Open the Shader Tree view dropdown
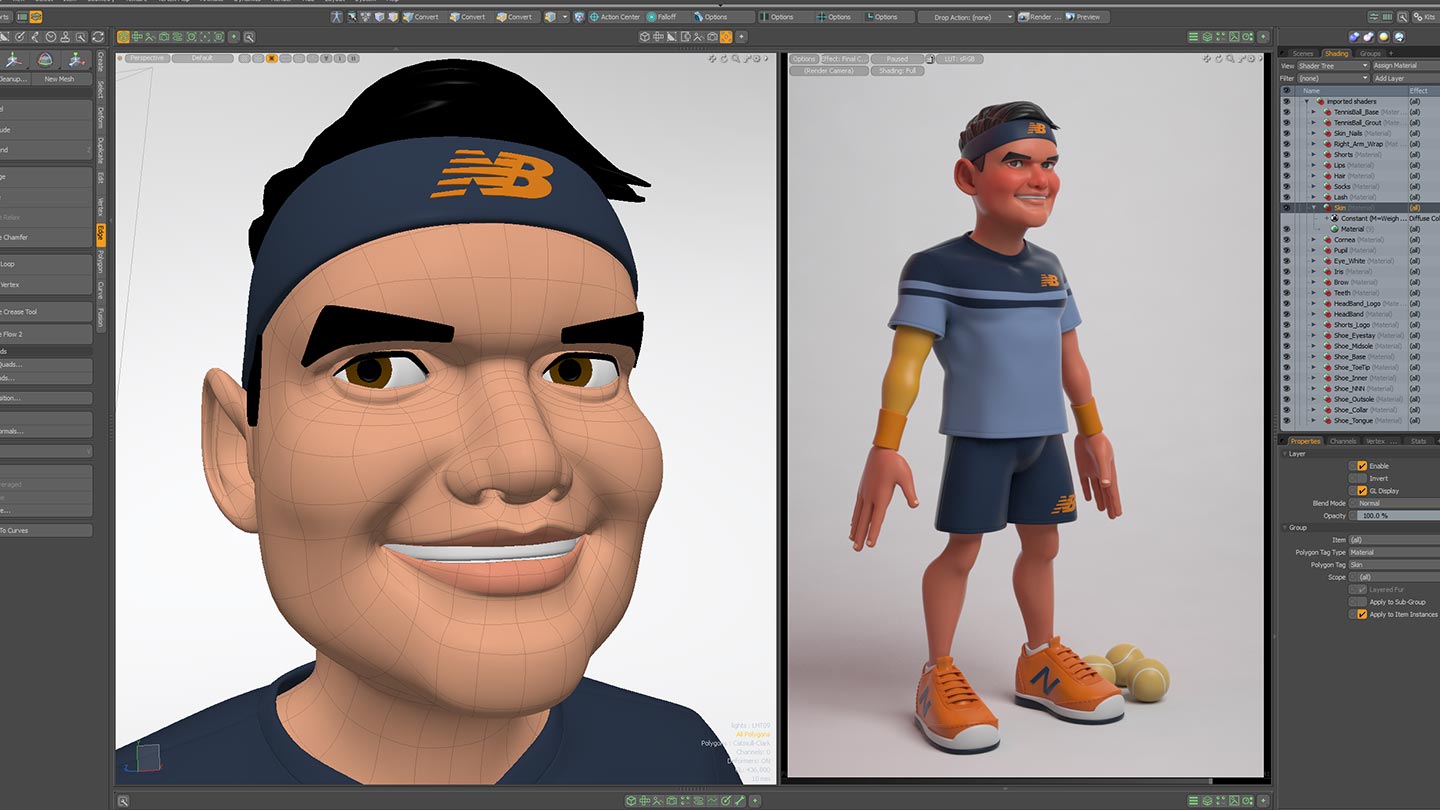 1332,66
